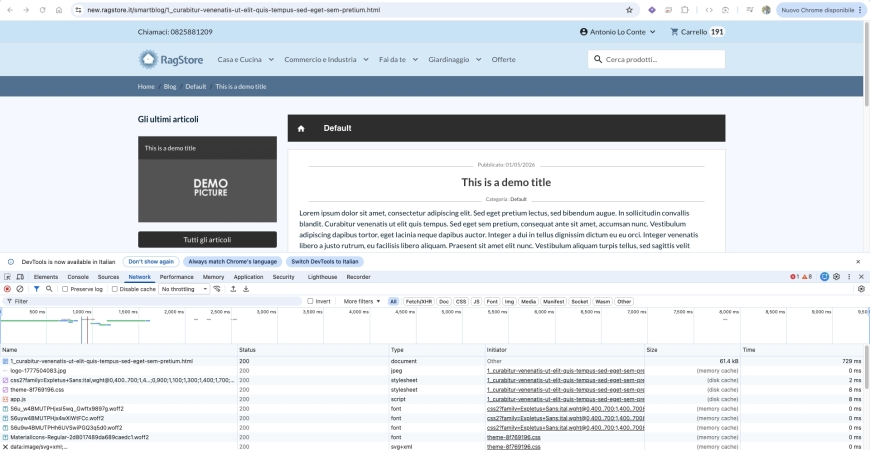The width and height of the screenshot is (870, 450).
Task: Filter requests by CSS type
Action: pyautogui.click(x=461, y=301)
